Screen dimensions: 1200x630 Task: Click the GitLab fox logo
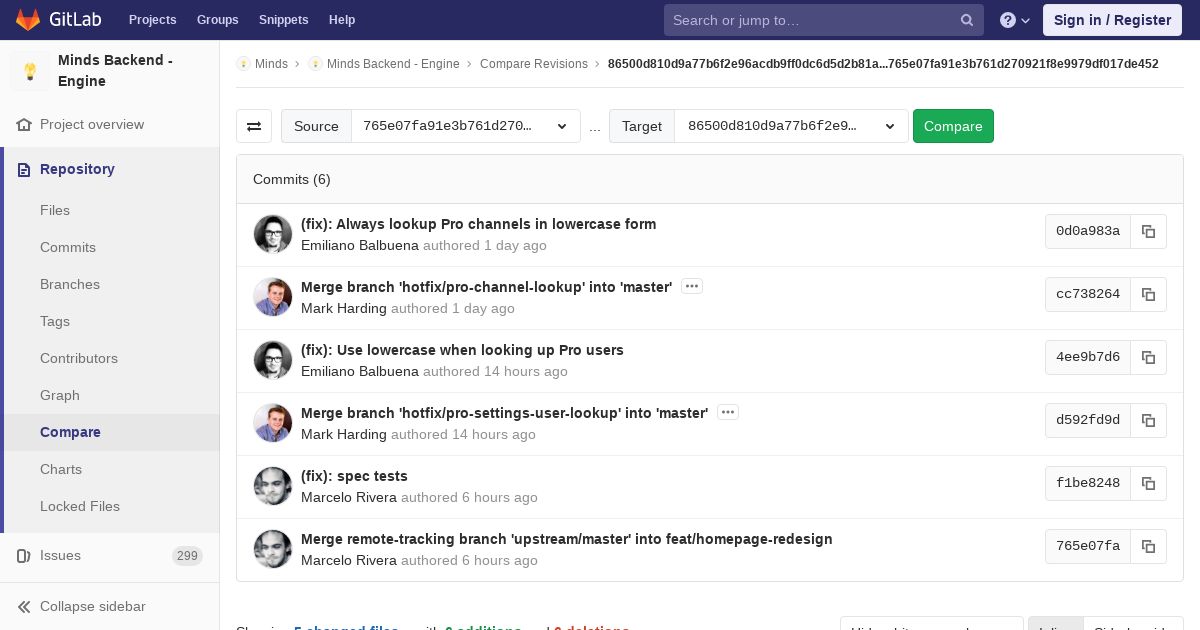[x=28, y=20]
